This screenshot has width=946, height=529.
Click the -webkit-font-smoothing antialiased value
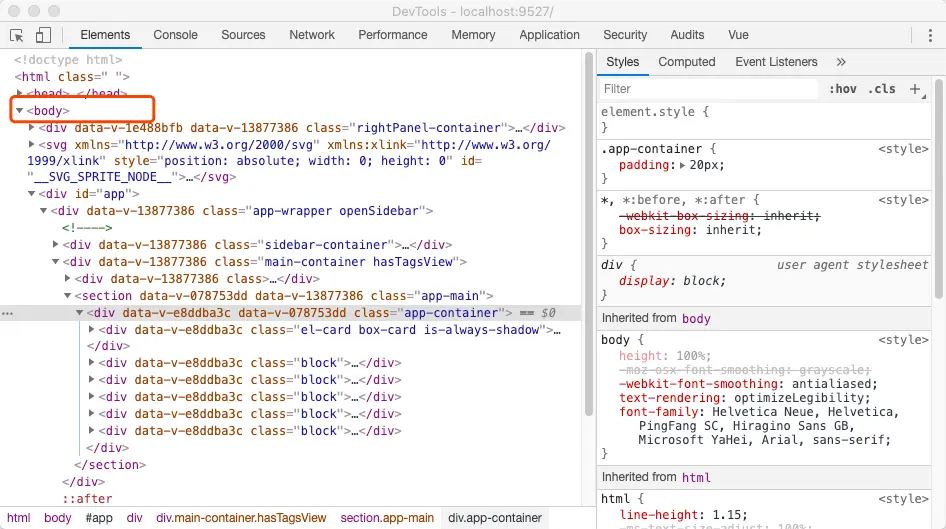(x=834, y=384)
